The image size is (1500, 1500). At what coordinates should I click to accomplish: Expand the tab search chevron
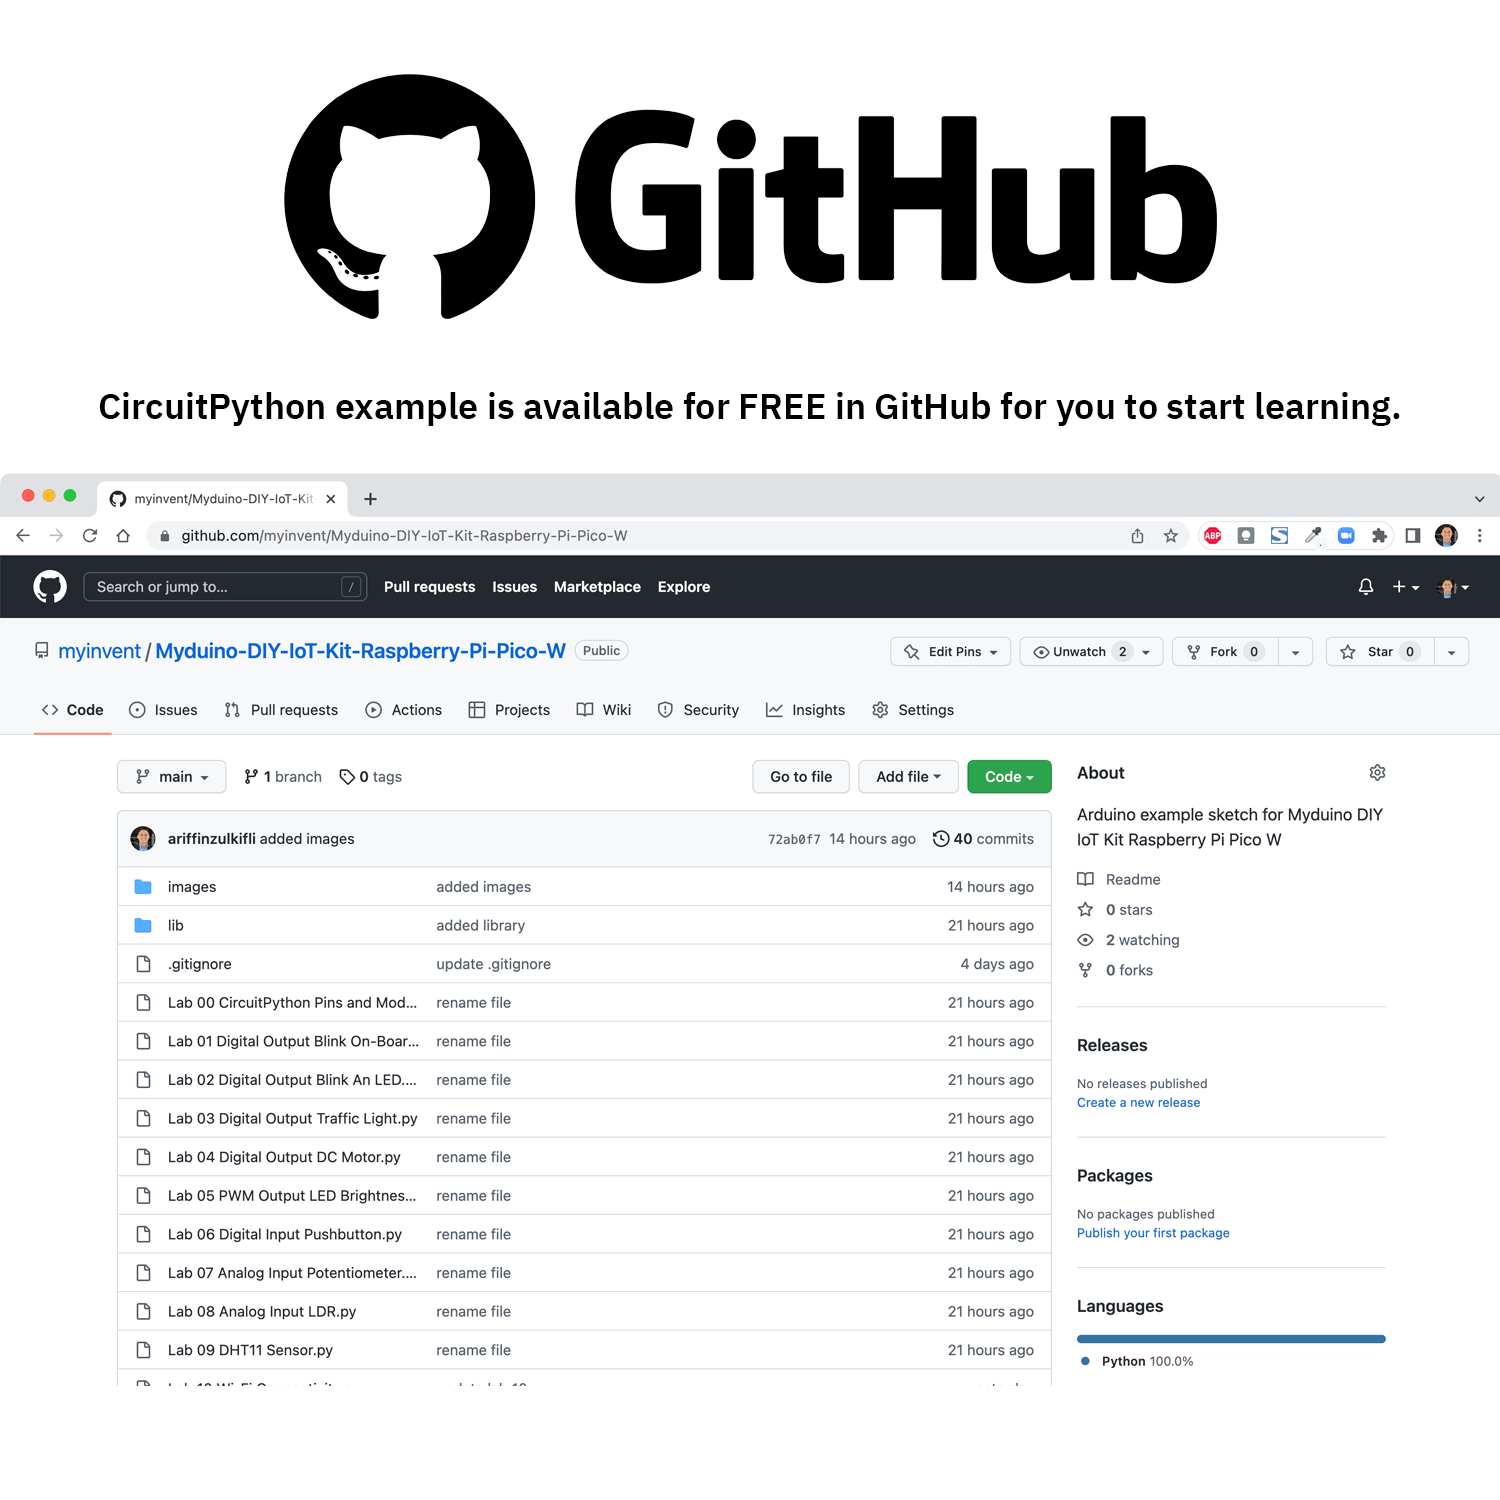pos(1479,499)
